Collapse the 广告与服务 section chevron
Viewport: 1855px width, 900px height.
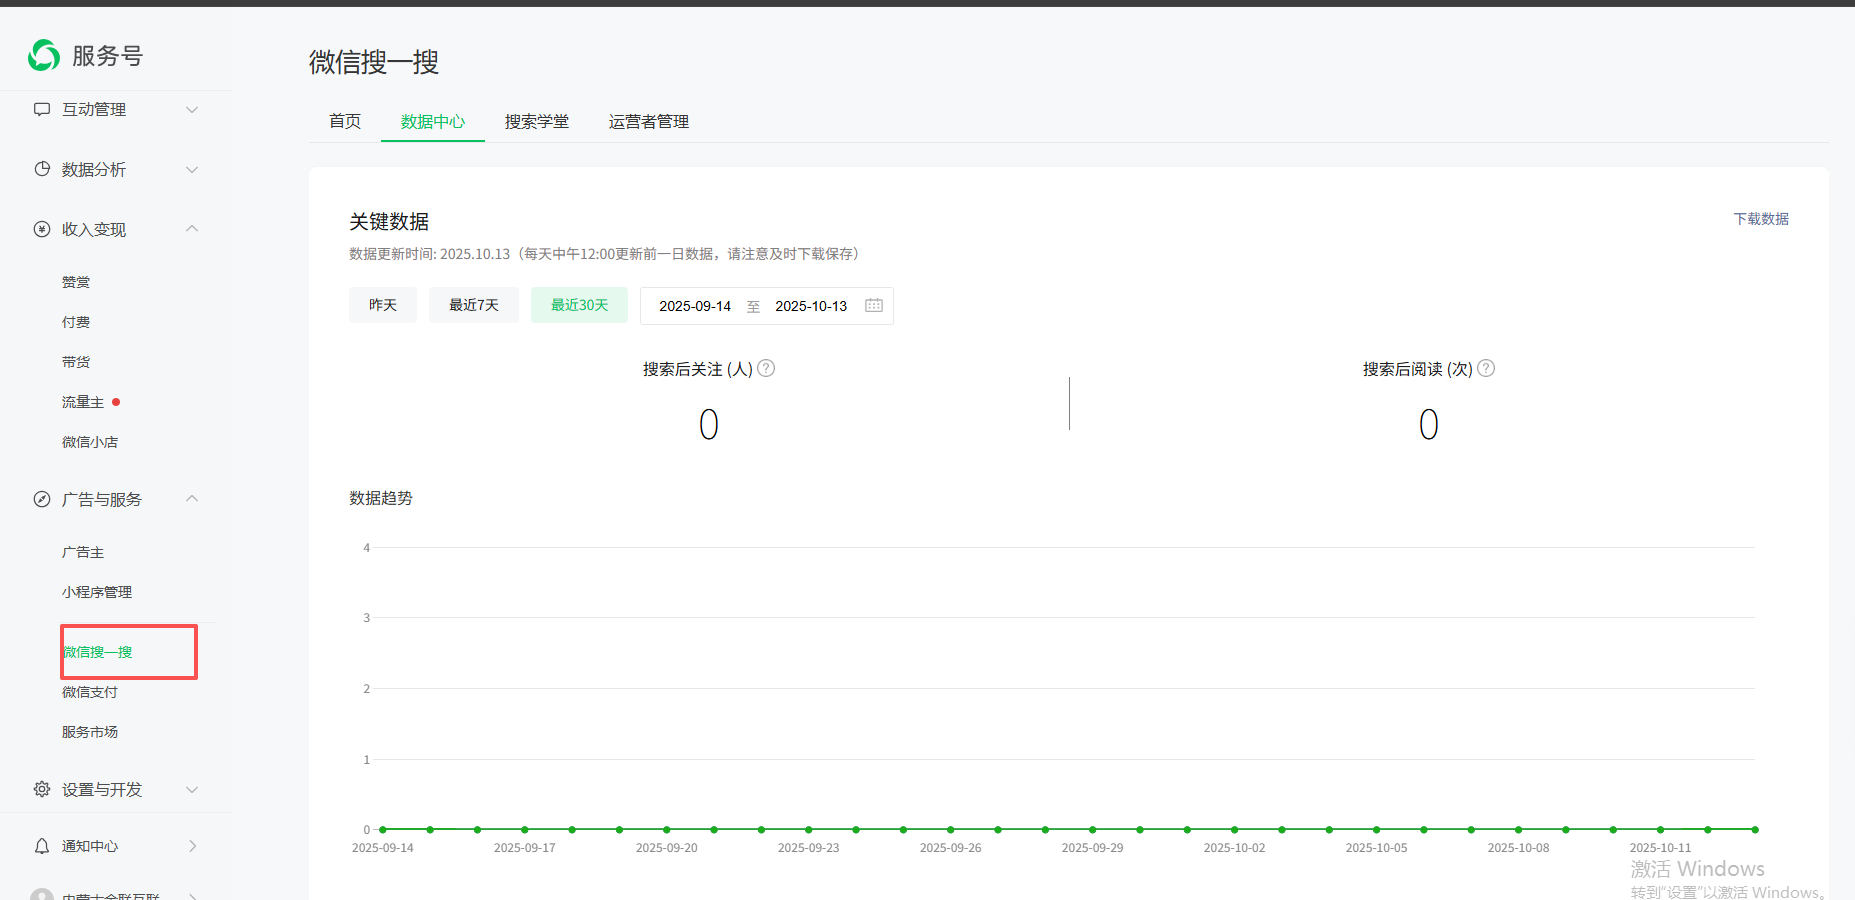point(192,499)
